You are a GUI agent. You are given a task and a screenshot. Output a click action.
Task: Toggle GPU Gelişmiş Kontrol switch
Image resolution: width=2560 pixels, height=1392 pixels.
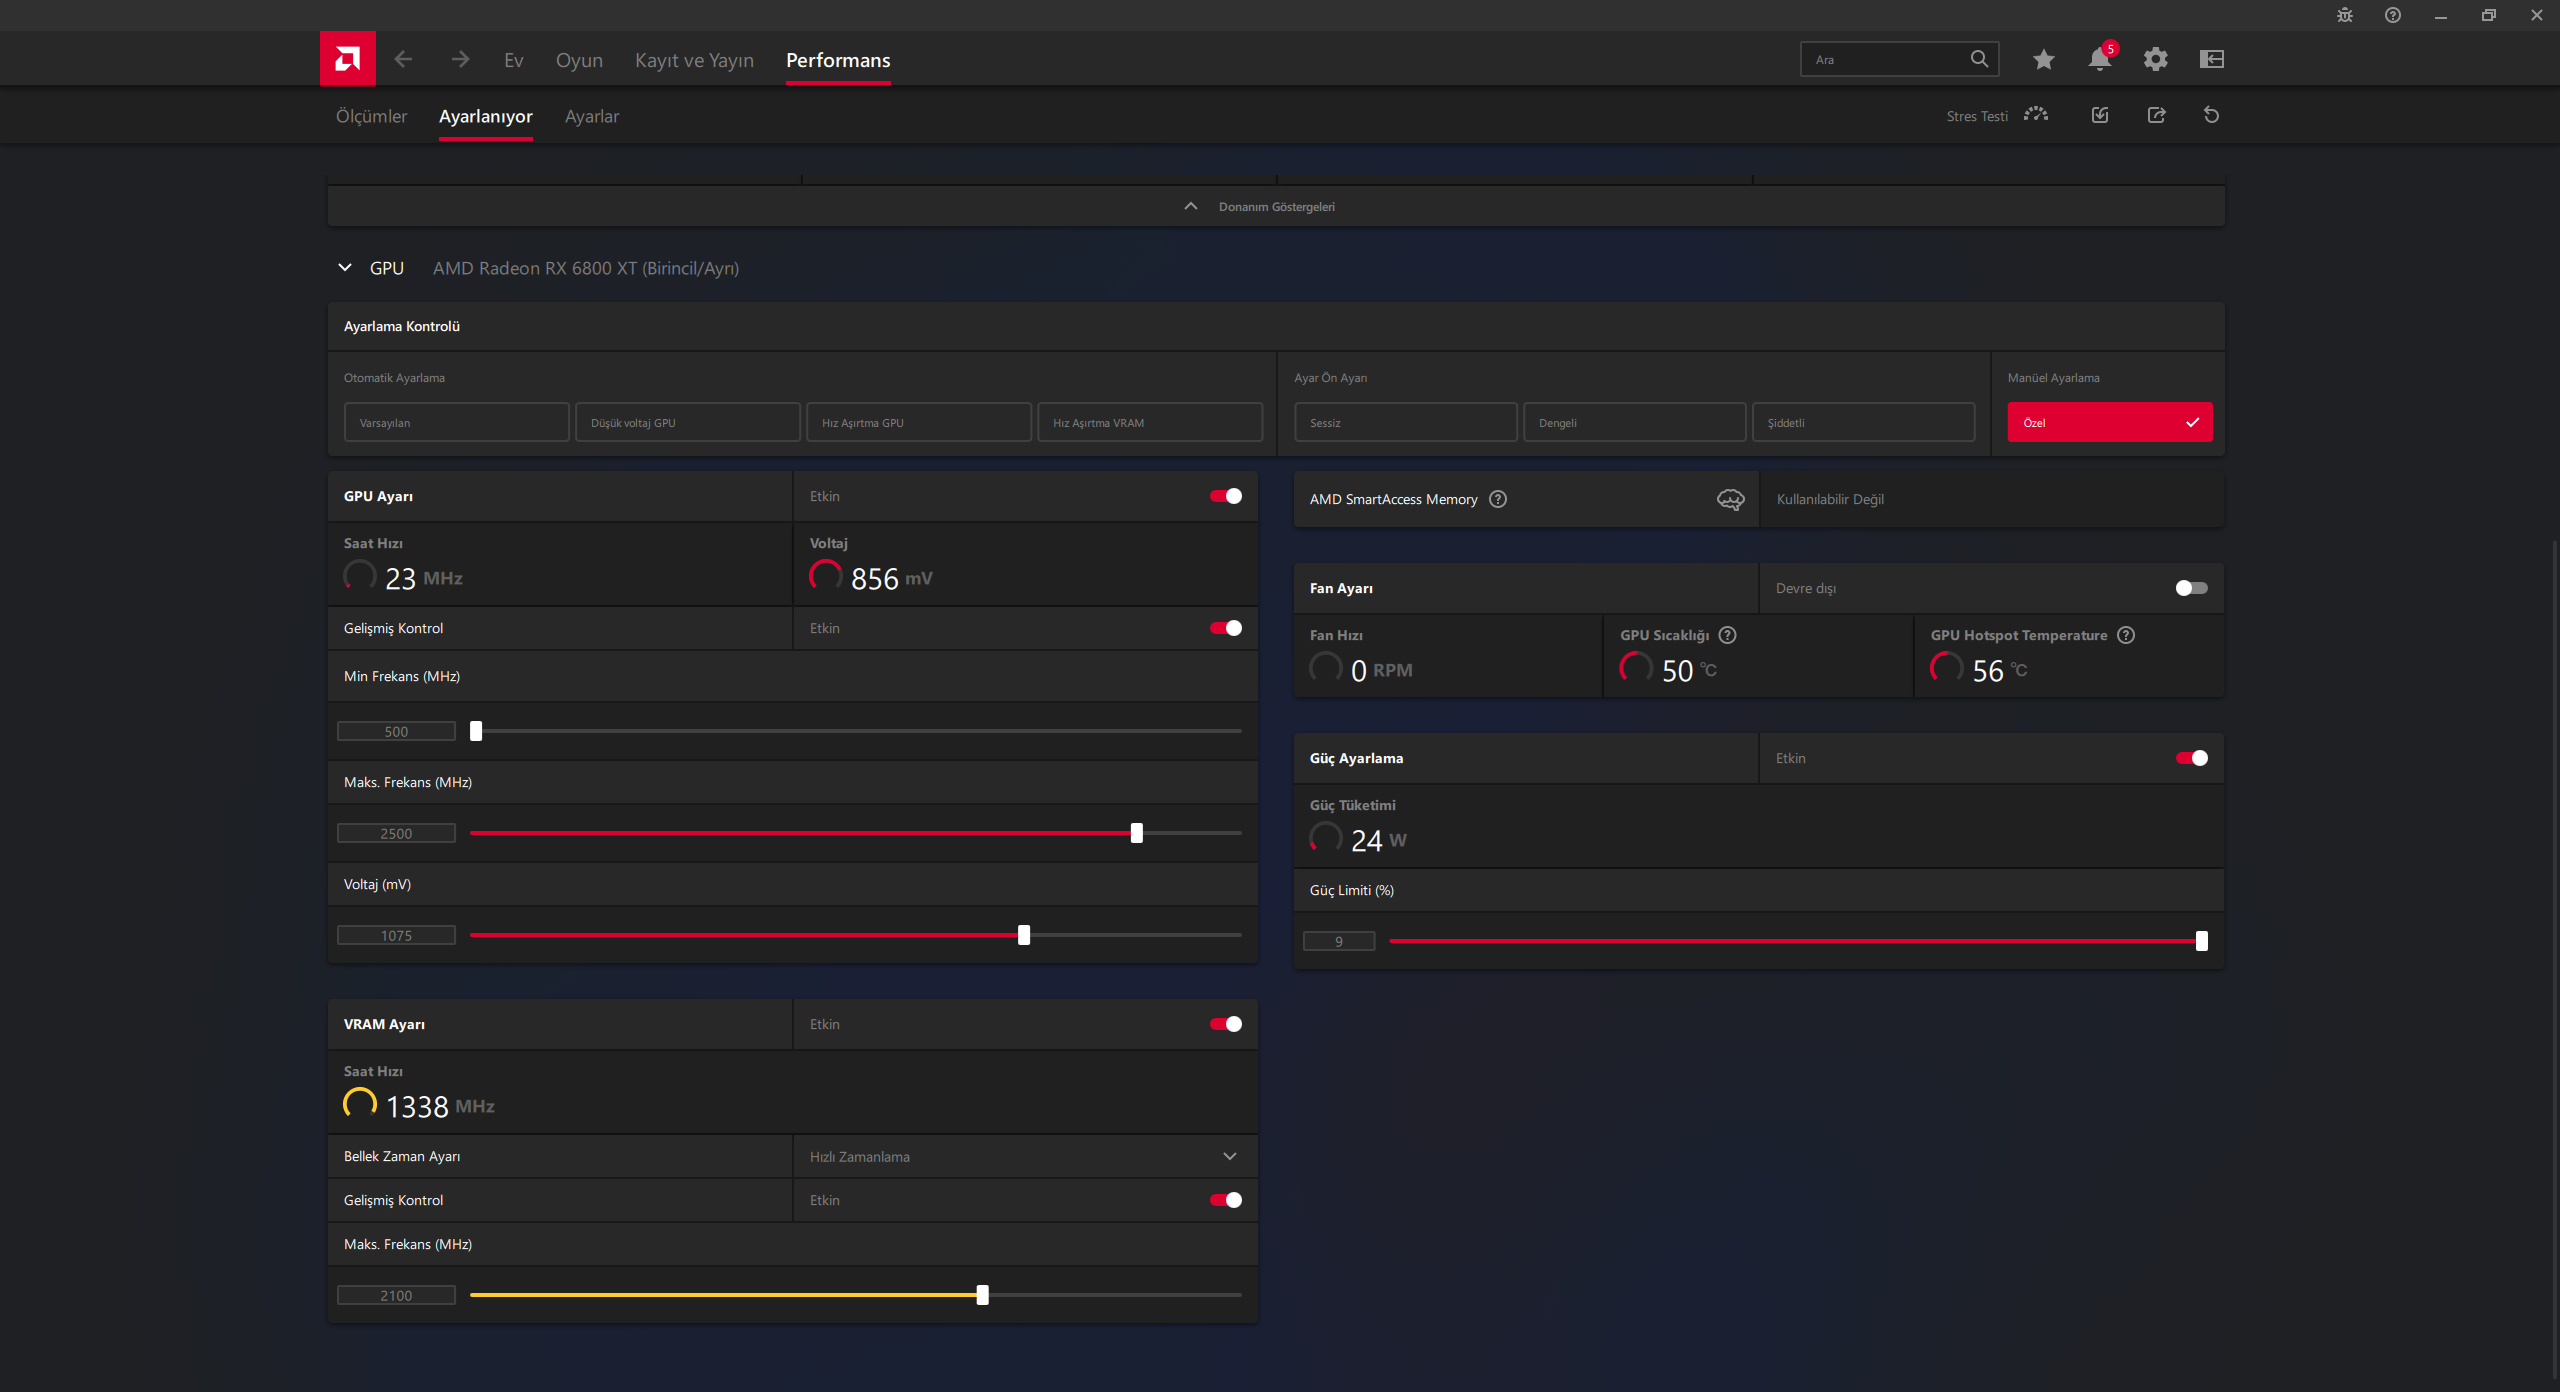(1226, 628)
